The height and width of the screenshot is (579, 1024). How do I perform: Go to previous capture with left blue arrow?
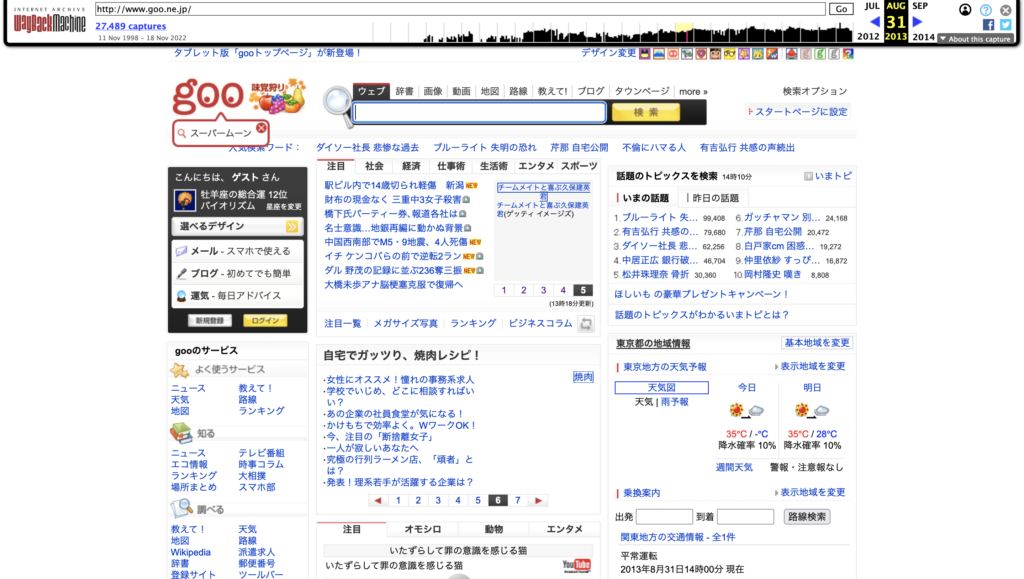874,22
